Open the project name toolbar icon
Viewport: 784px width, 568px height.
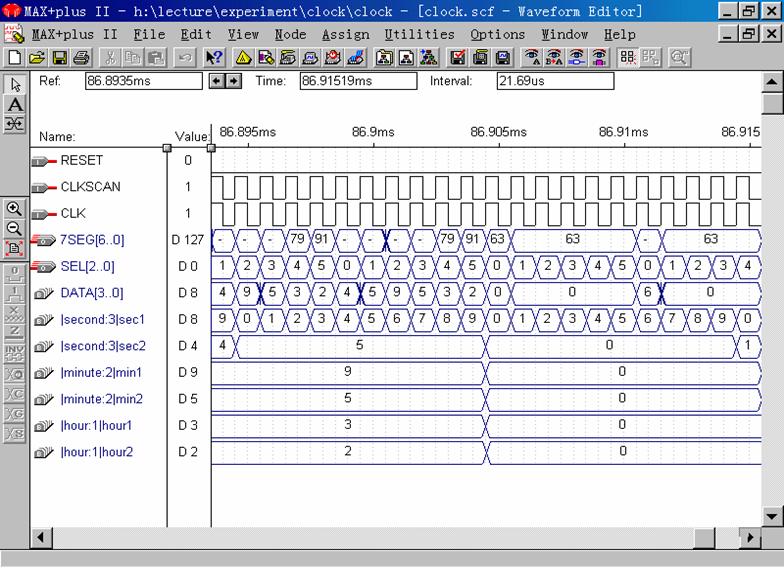pyautogui.click(x=384, y=58)
